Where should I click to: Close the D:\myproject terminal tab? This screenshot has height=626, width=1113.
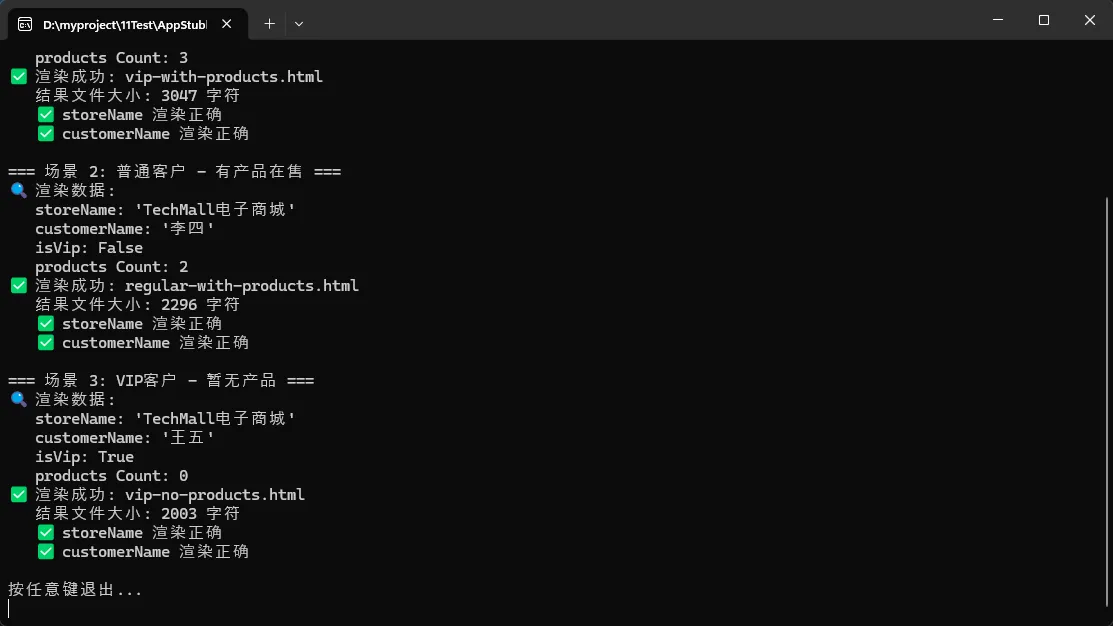(x=226, y=23)
